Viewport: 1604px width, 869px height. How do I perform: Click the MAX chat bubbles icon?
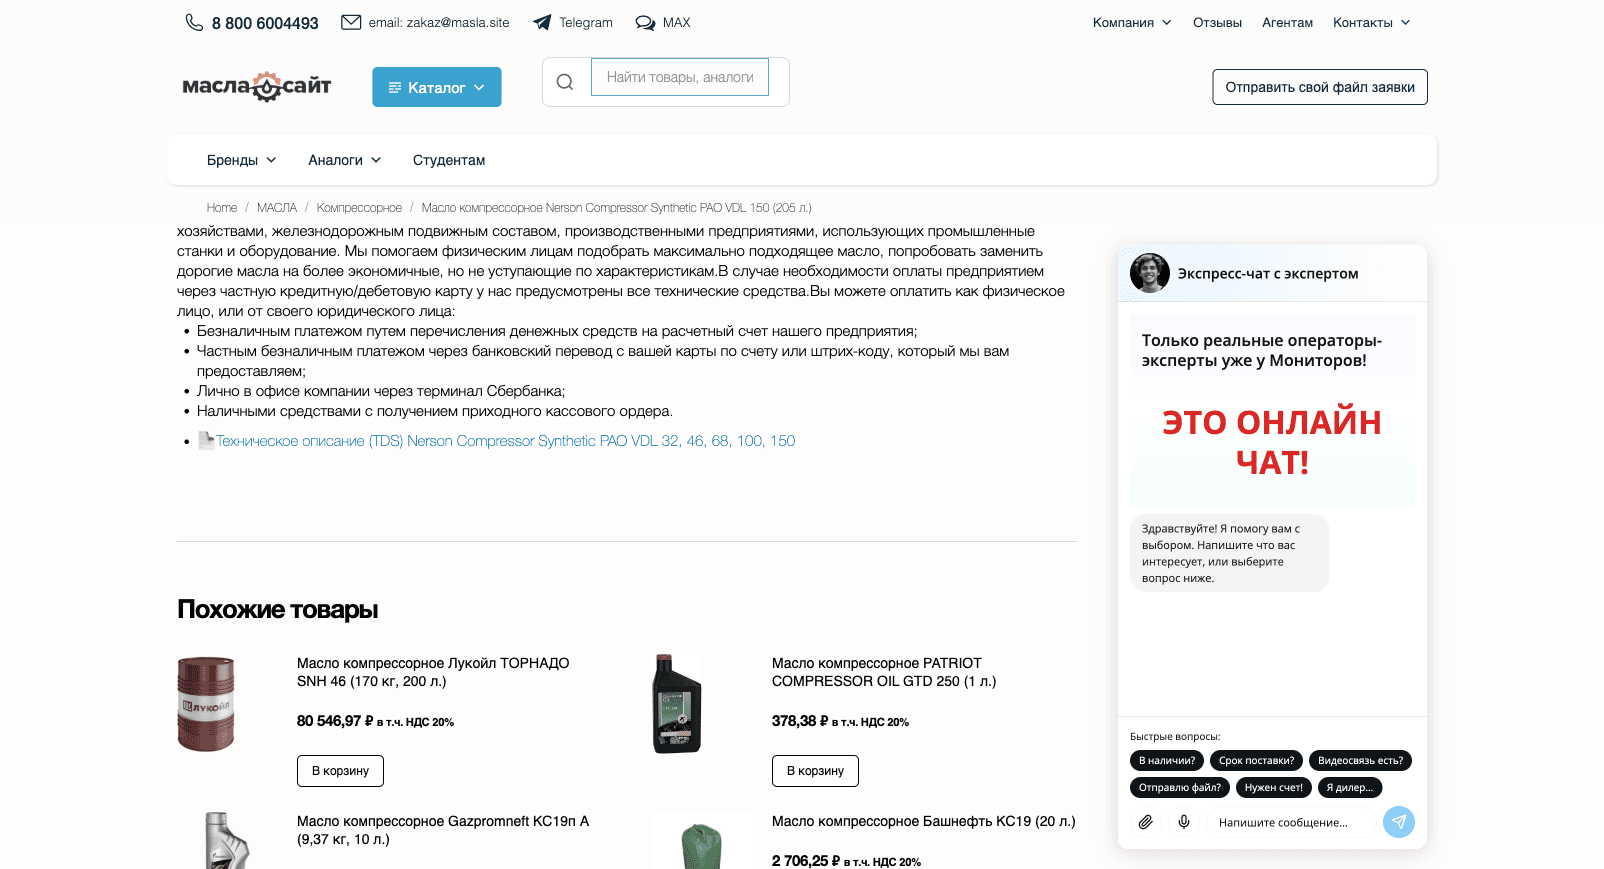coord(645,22)
